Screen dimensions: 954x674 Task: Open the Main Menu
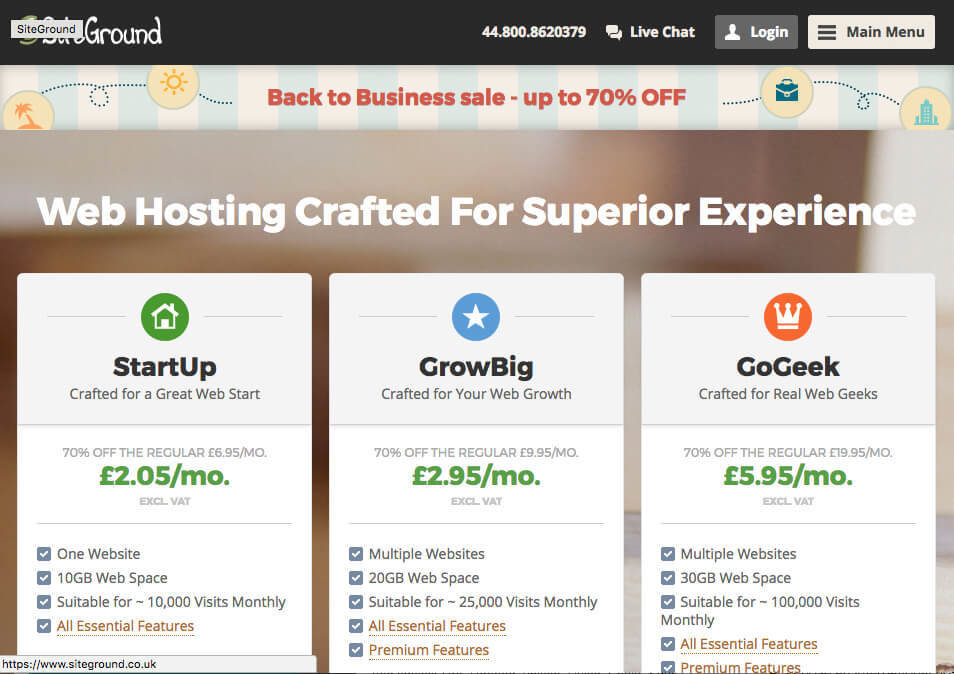click(871, 32)
